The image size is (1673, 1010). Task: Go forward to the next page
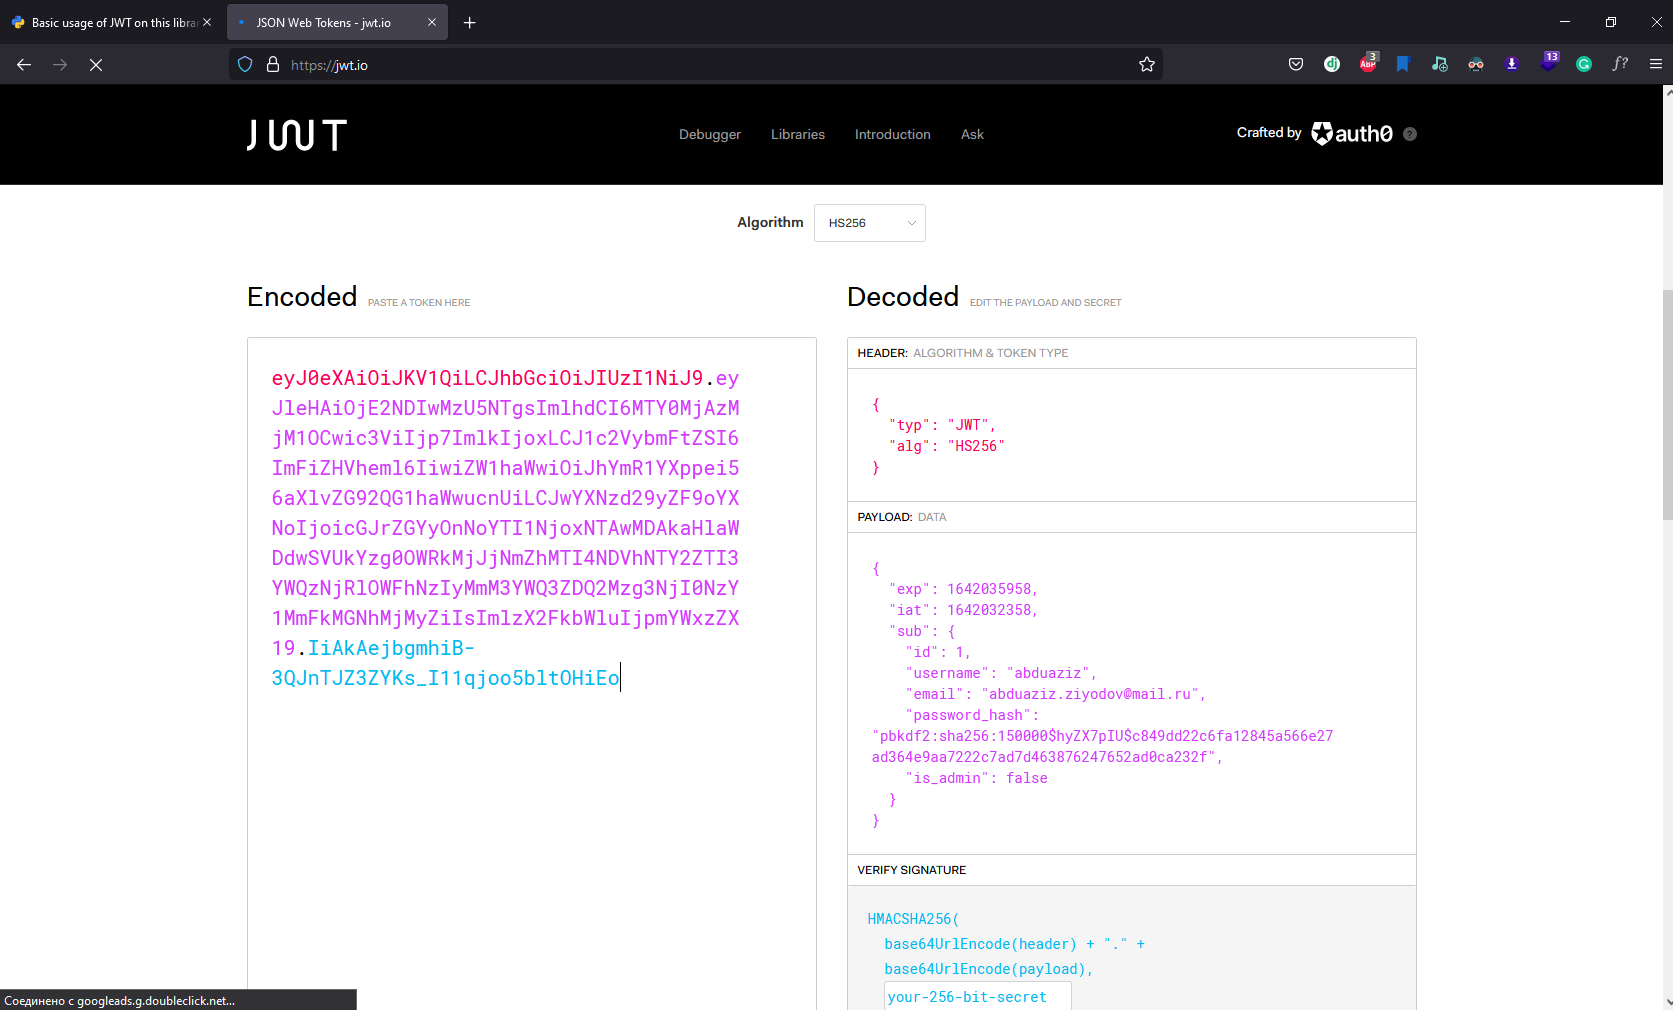[x=60, y=64]
